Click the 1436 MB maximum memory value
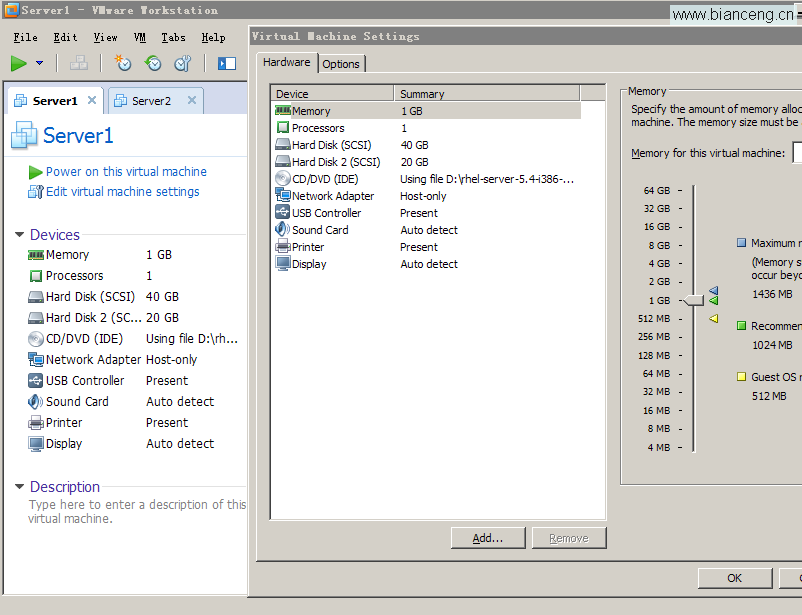The height and width of the screenshot is (615, 802). tap(772, 294)
